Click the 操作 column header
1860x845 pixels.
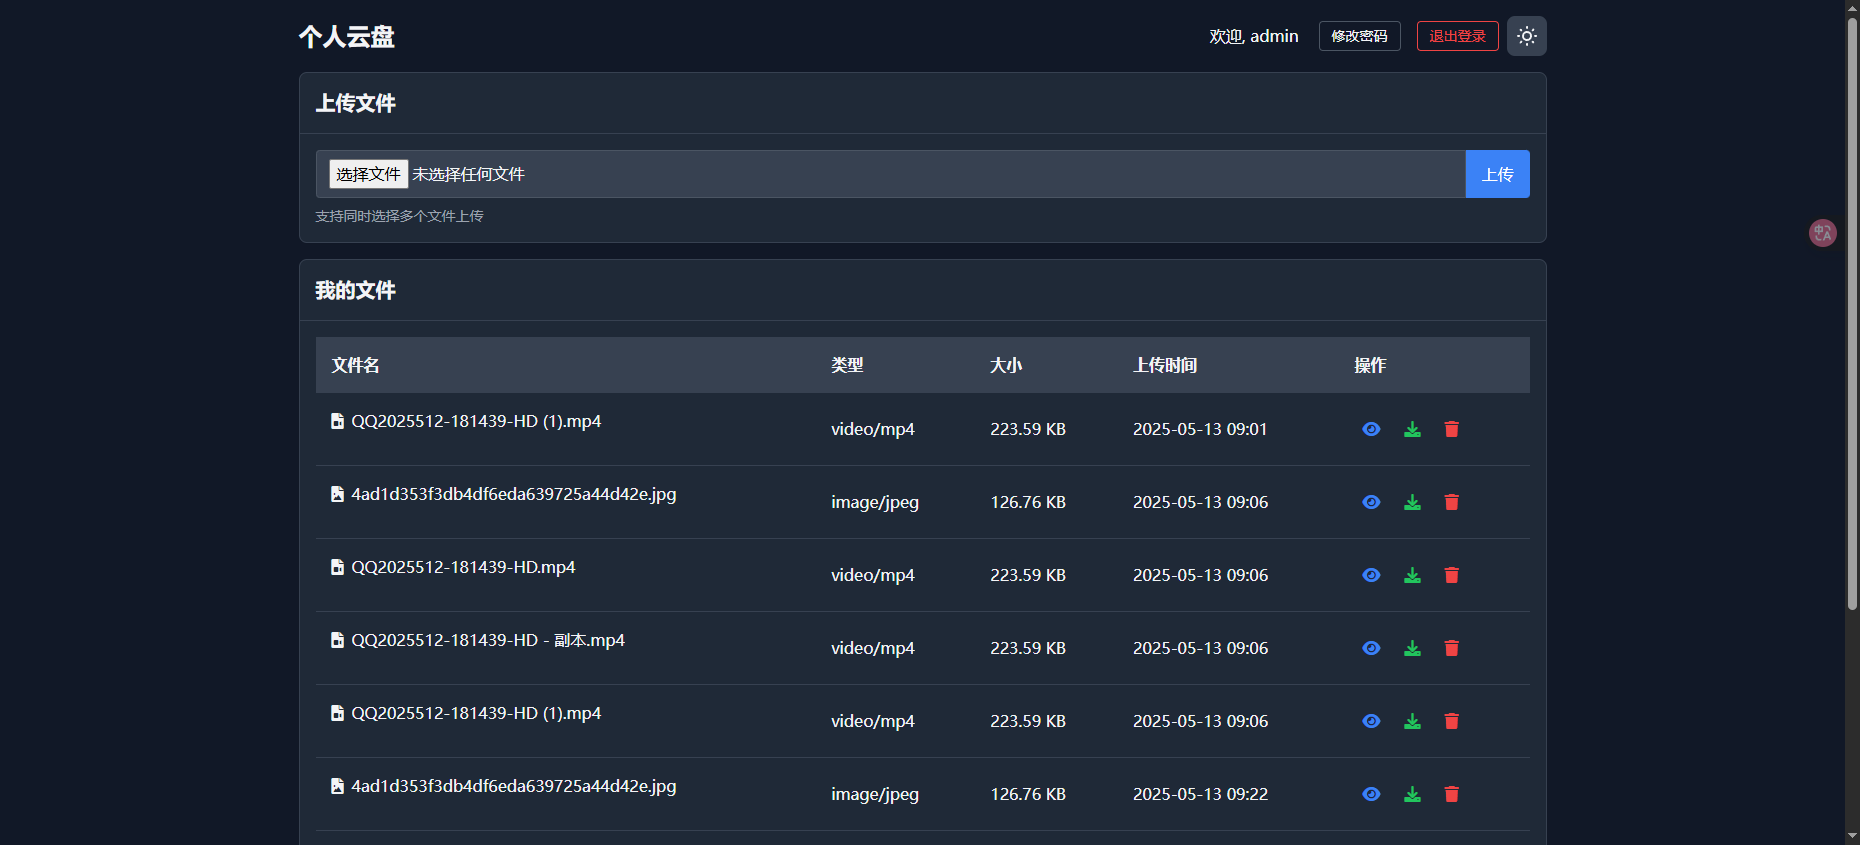[1370, 365]
